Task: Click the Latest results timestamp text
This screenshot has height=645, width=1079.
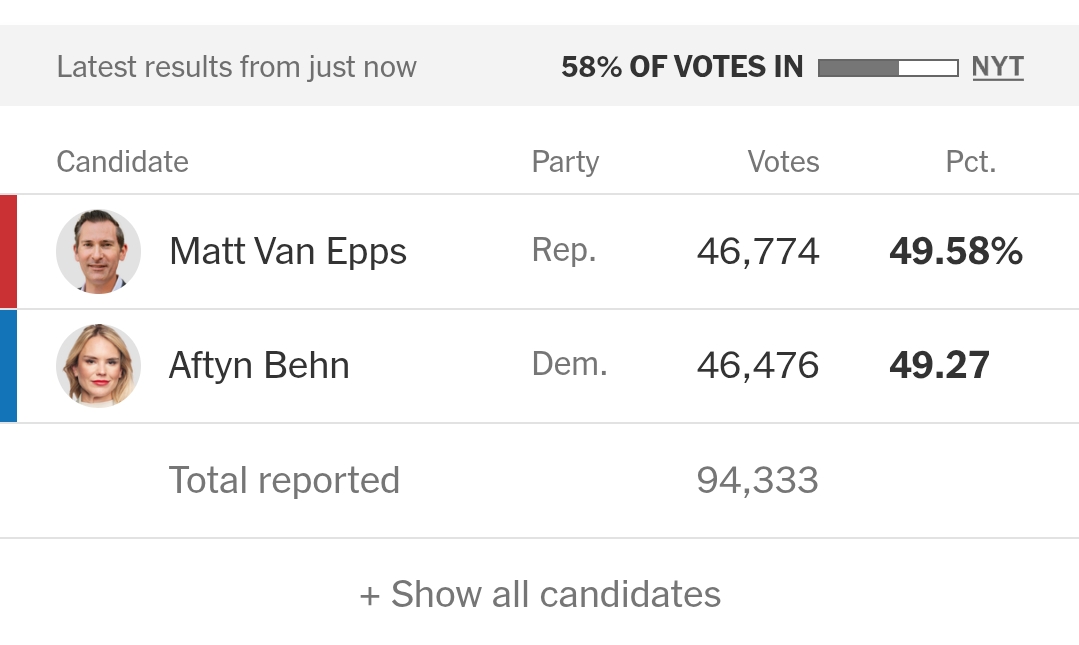Action: pos(236,67)
